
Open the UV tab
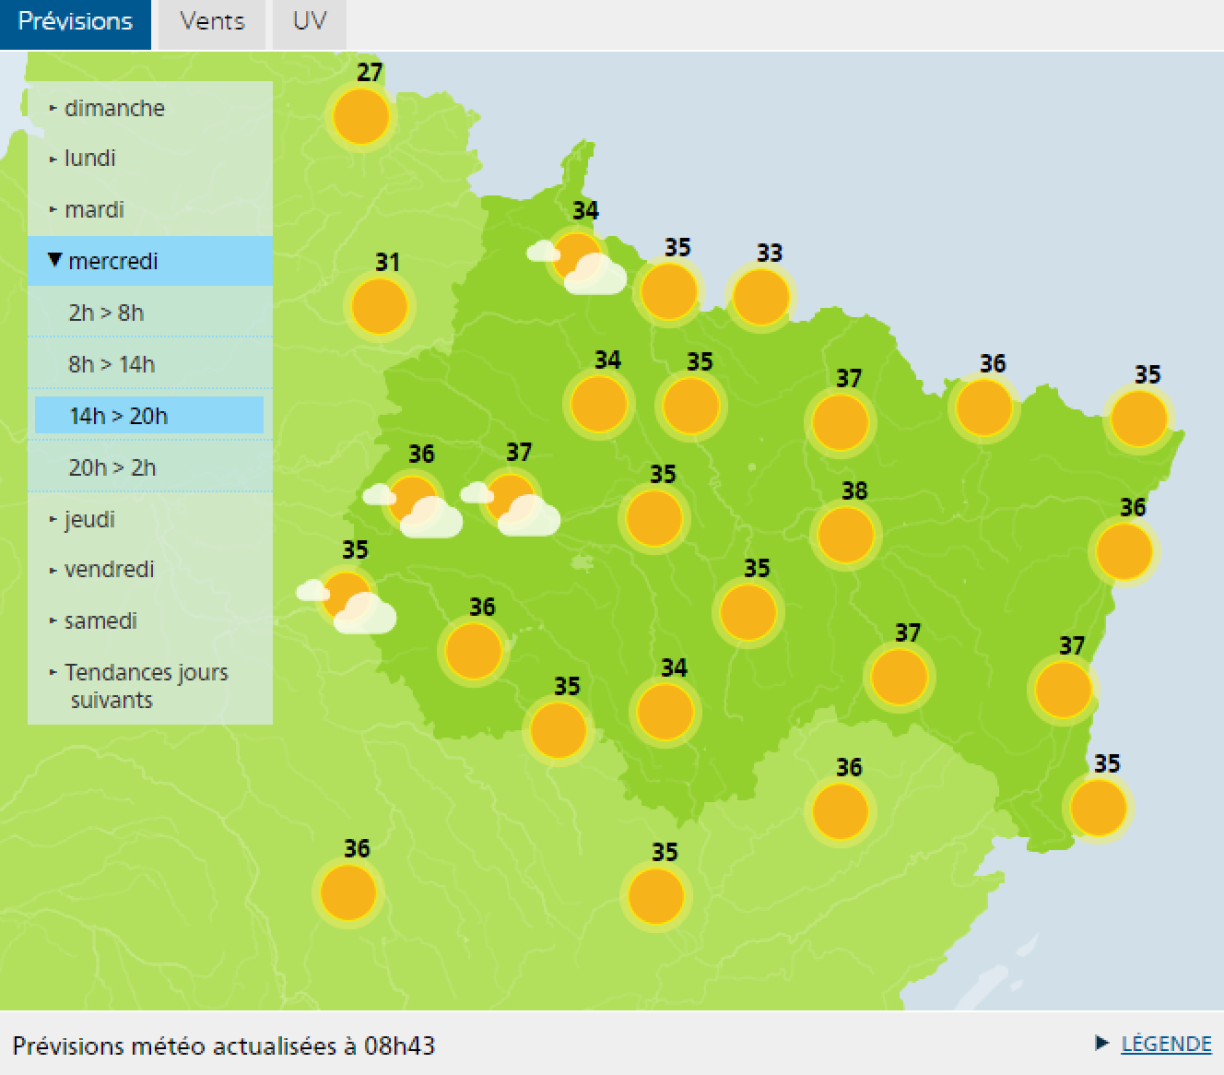point(308,19)
